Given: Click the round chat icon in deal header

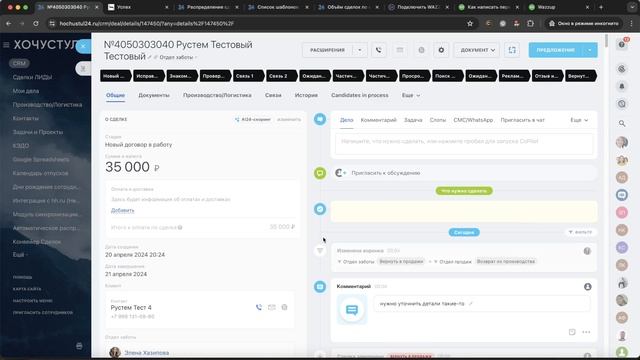Looking at the screenshot, I should [x=421, y=50].
